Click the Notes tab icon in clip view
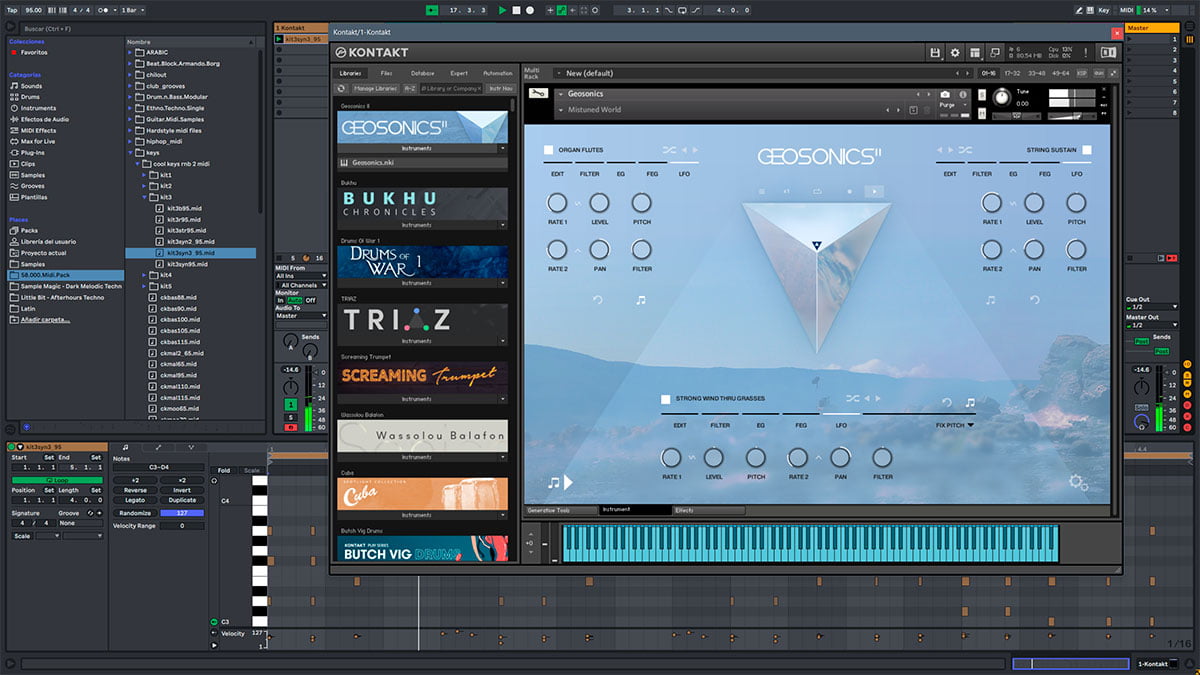Viewport: 1200px width, 675px height. [x=125, y=447]
